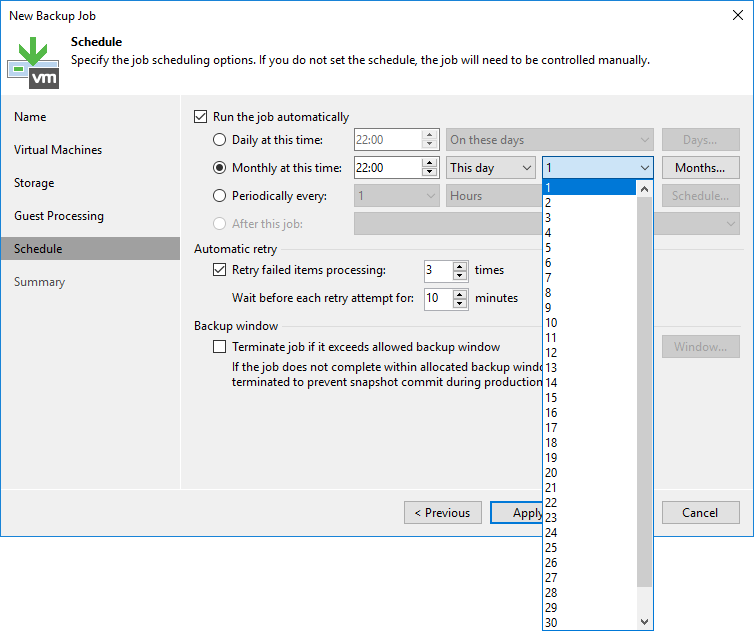This screenshot has height=632, width=754.
Task: Increase the monthly time spinner up arrow
Action: click(x=430, y=163)
